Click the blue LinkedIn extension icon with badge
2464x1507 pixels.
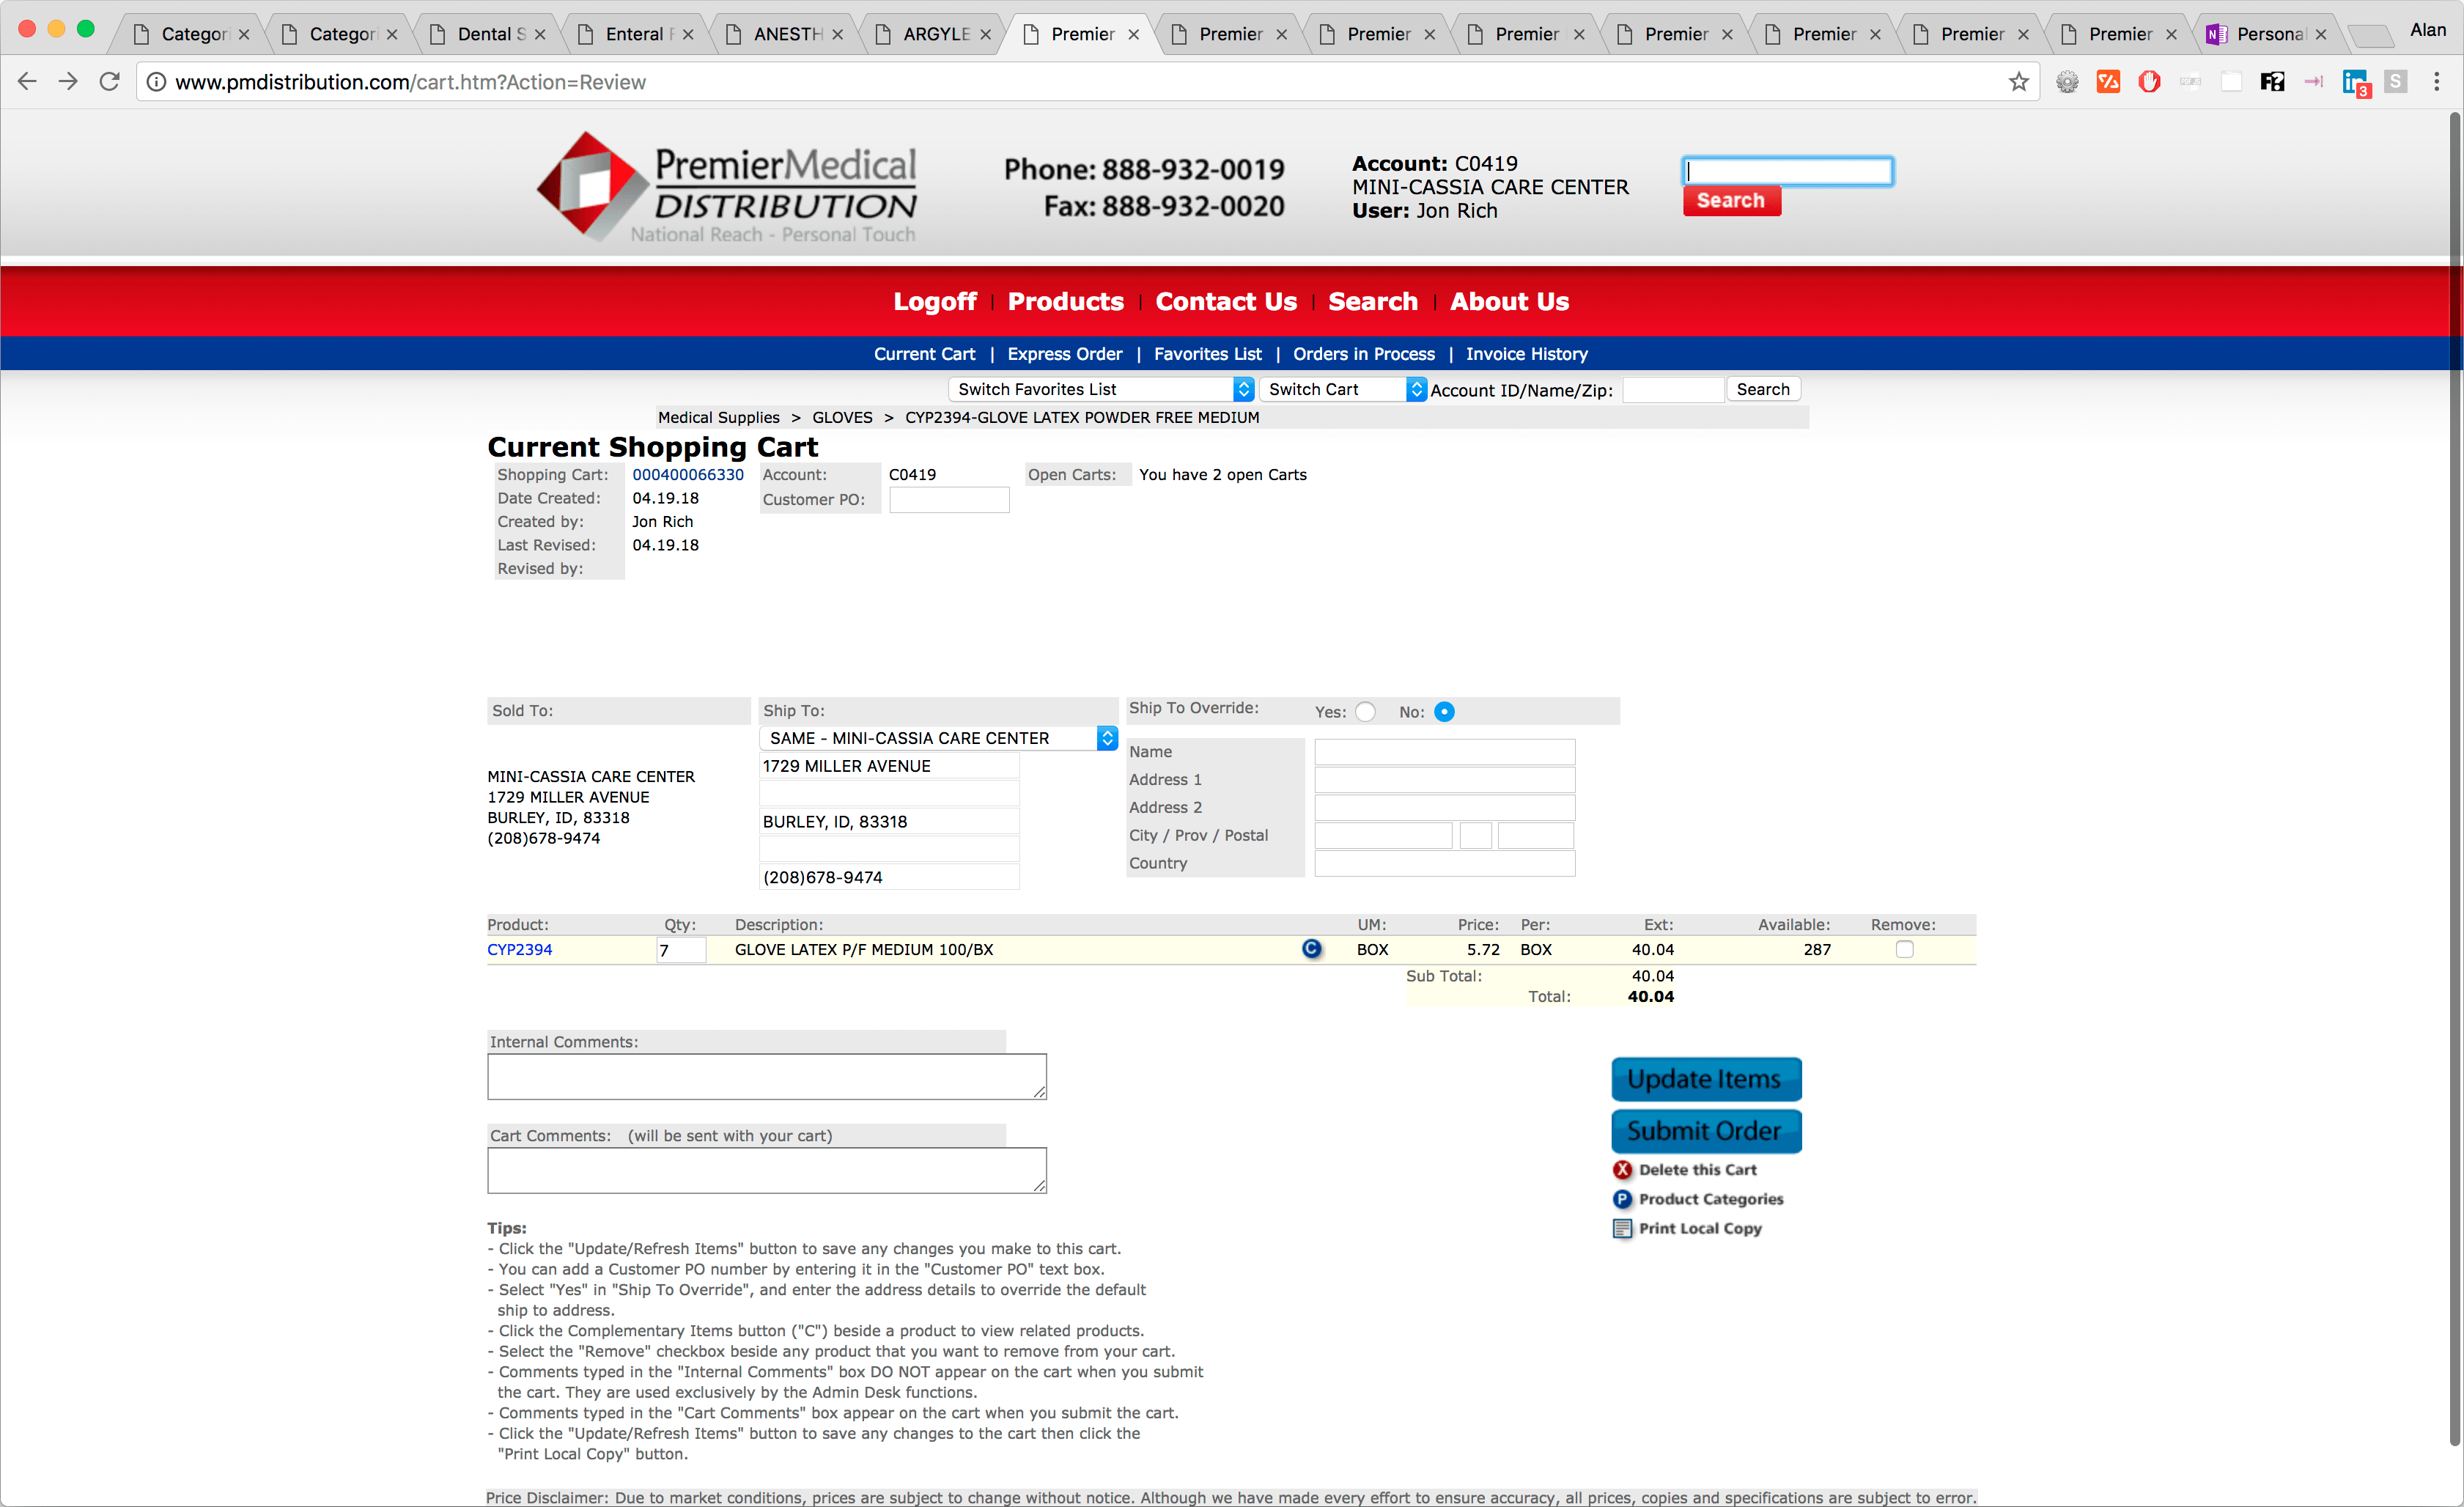click(2356, 83)
